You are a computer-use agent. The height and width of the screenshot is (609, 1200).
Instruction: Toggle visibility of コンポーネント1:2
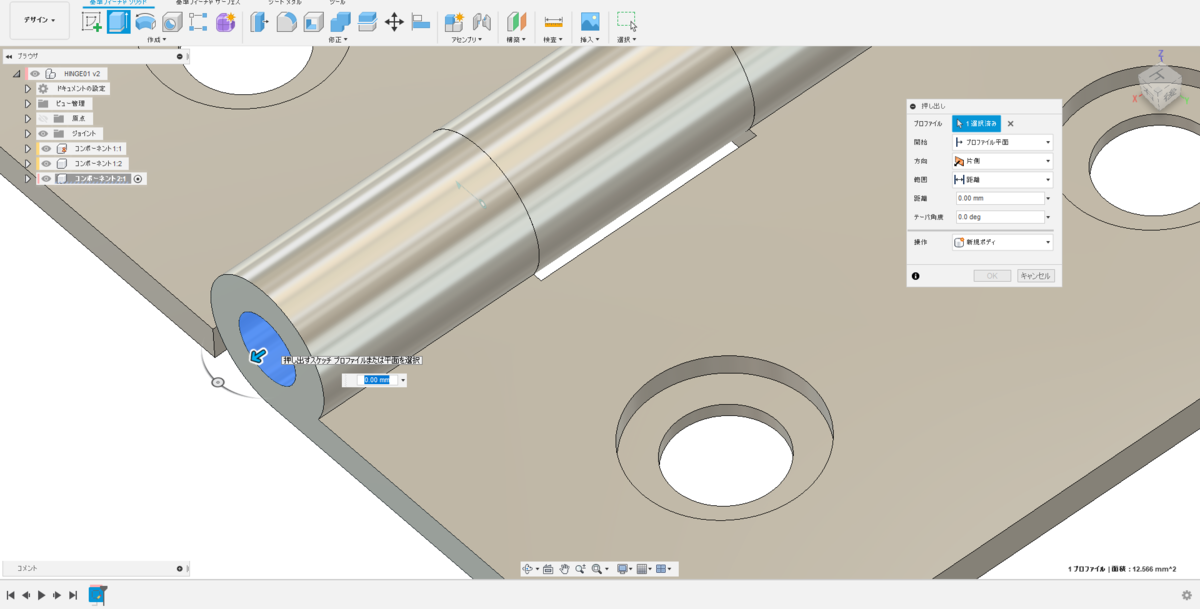click(x=46, y=163)
